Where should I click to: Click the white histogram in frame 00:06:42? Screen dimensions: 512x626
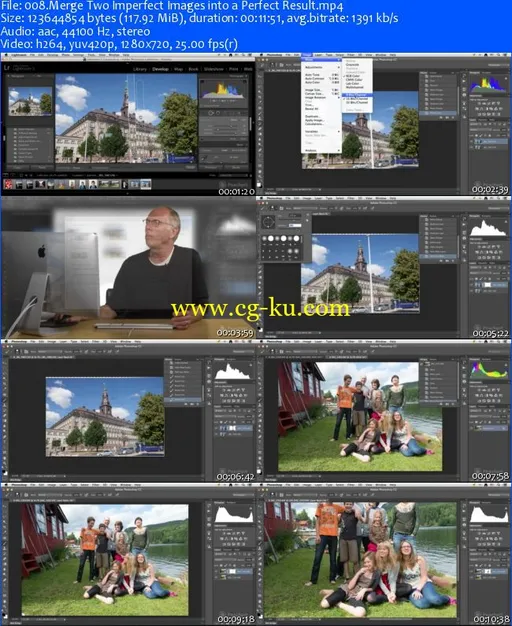tap(234, 371)
